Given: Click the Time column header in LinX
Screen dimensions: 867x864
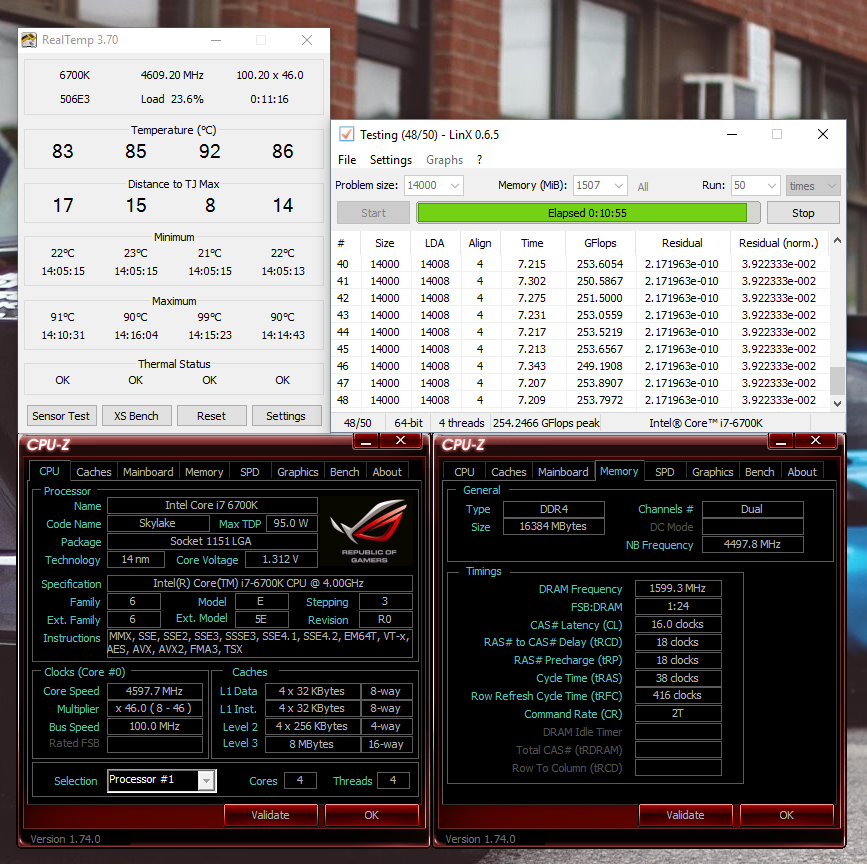Looking at the screenshot, I should pyautogui.click(x=532, y=243).
